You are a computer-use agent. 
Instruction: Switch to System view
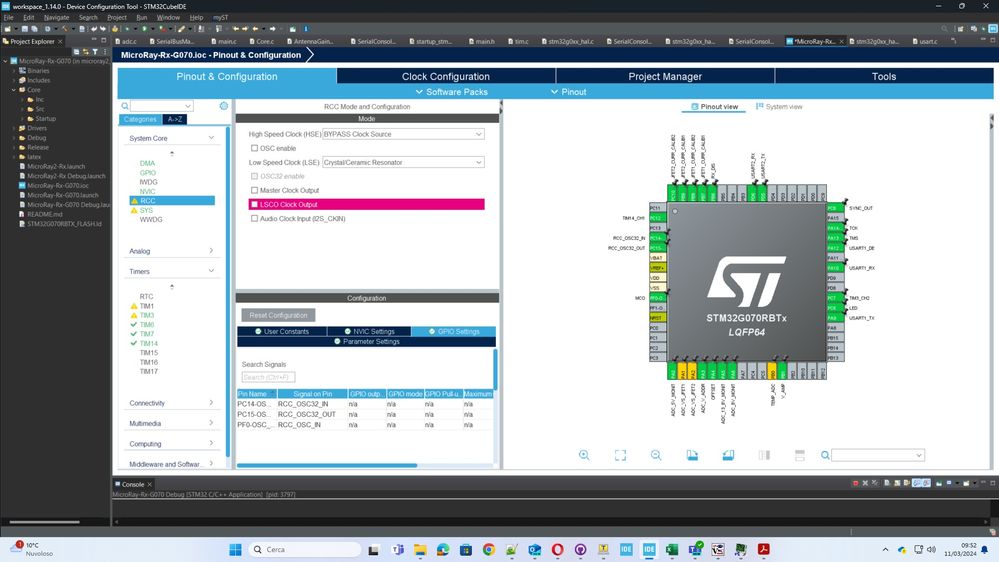[x=779, y=106]
